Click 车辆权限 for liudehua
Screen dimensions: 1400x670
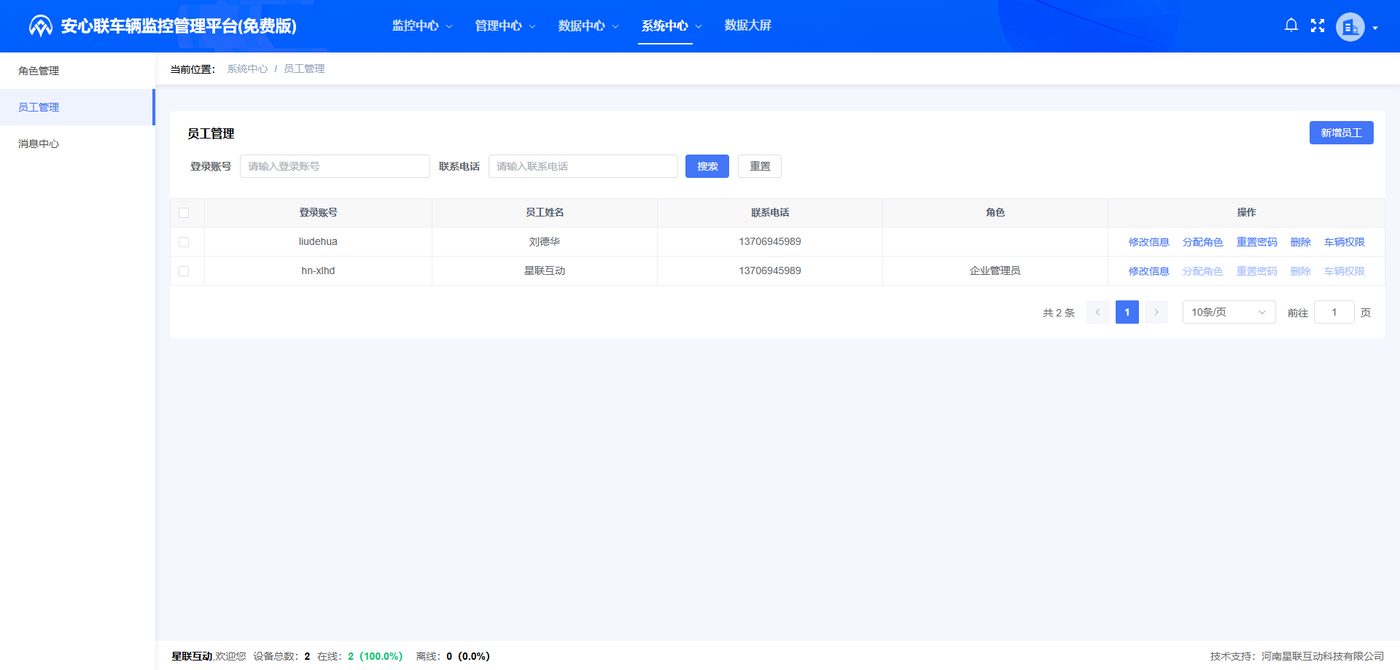(x=1344, y=242)
